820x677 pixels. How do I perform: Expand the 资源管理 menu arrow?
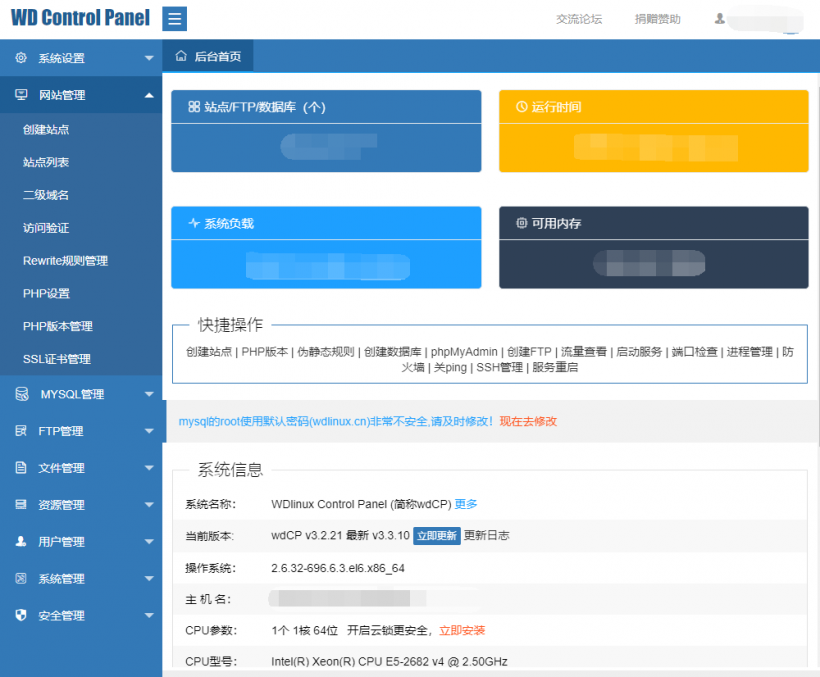click(149, 505)
